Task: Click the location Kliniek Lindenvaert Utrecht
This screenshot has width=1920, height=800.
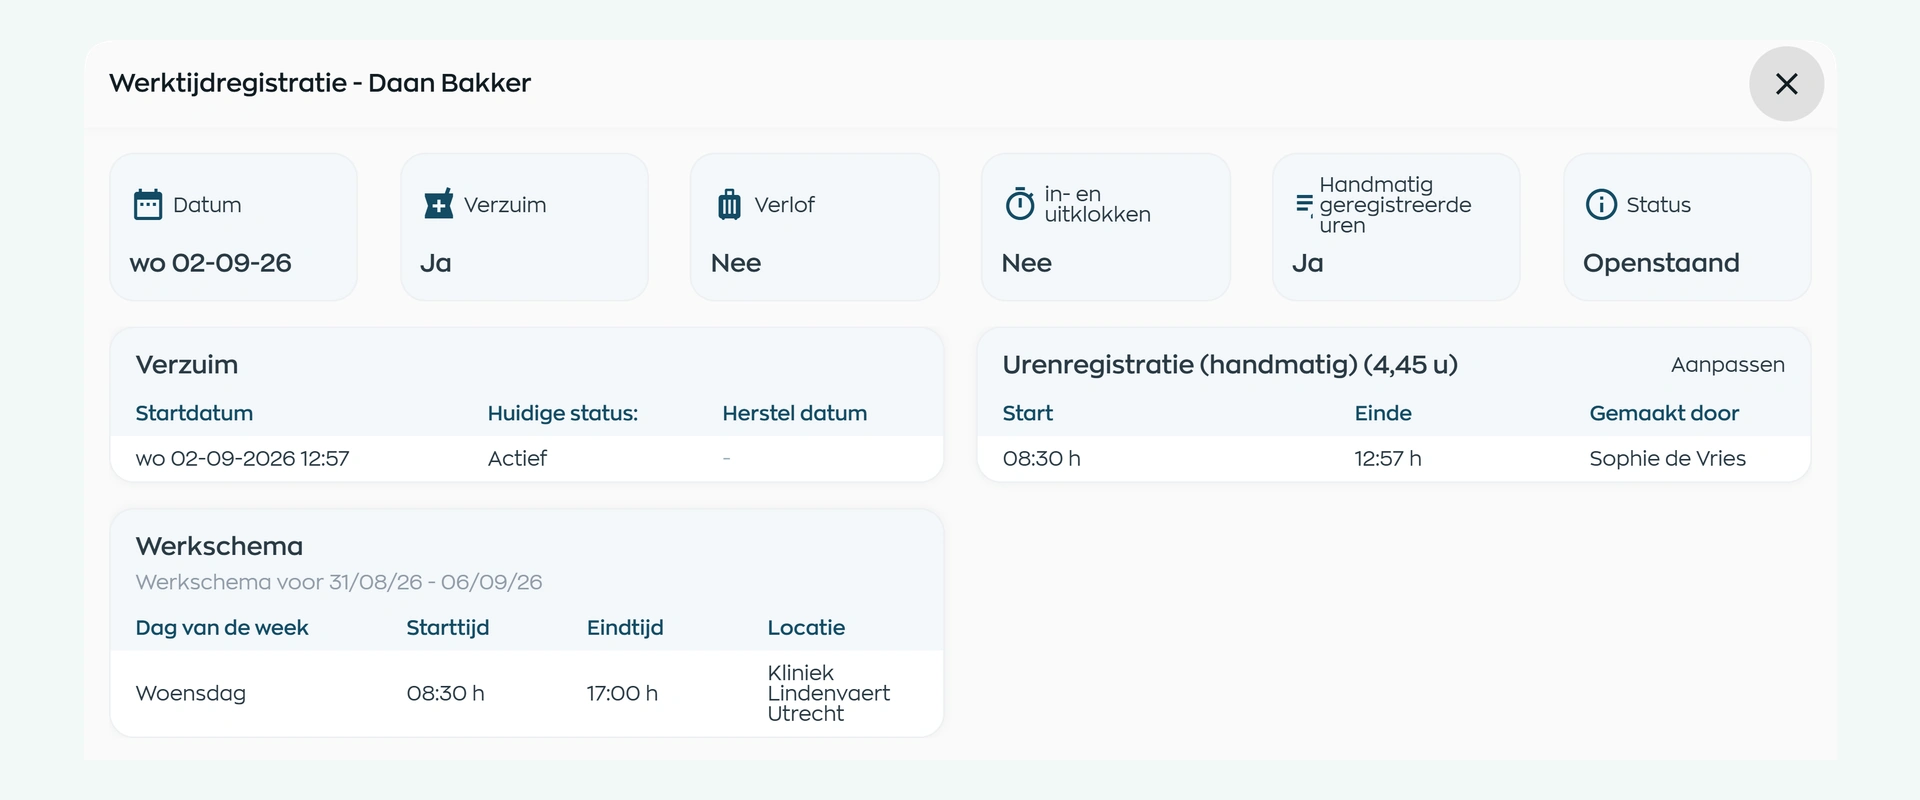Action: point(828,693)
